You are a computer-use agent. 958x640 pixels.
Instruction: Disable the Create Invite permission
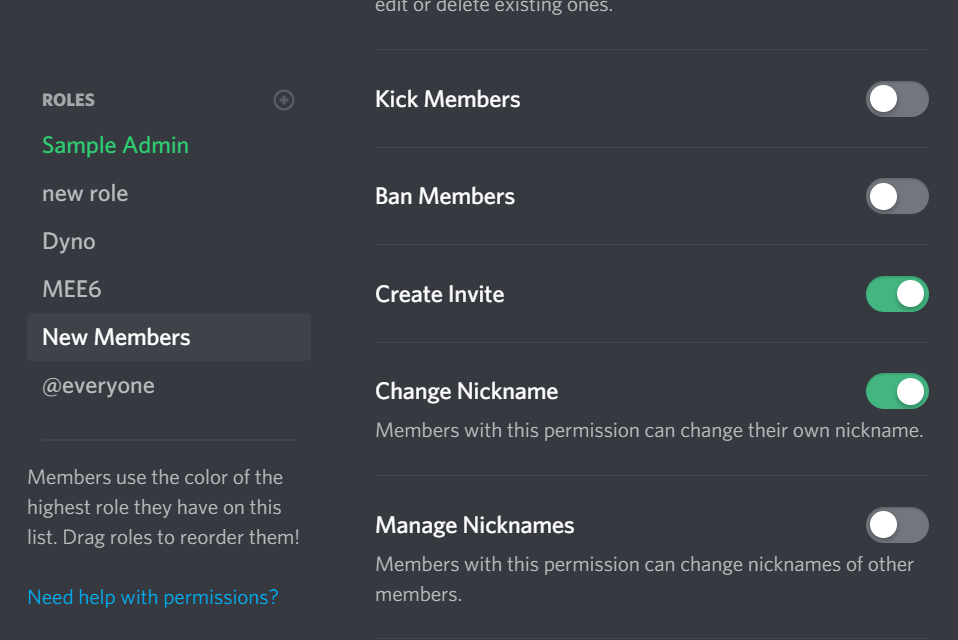pos(897,294)
